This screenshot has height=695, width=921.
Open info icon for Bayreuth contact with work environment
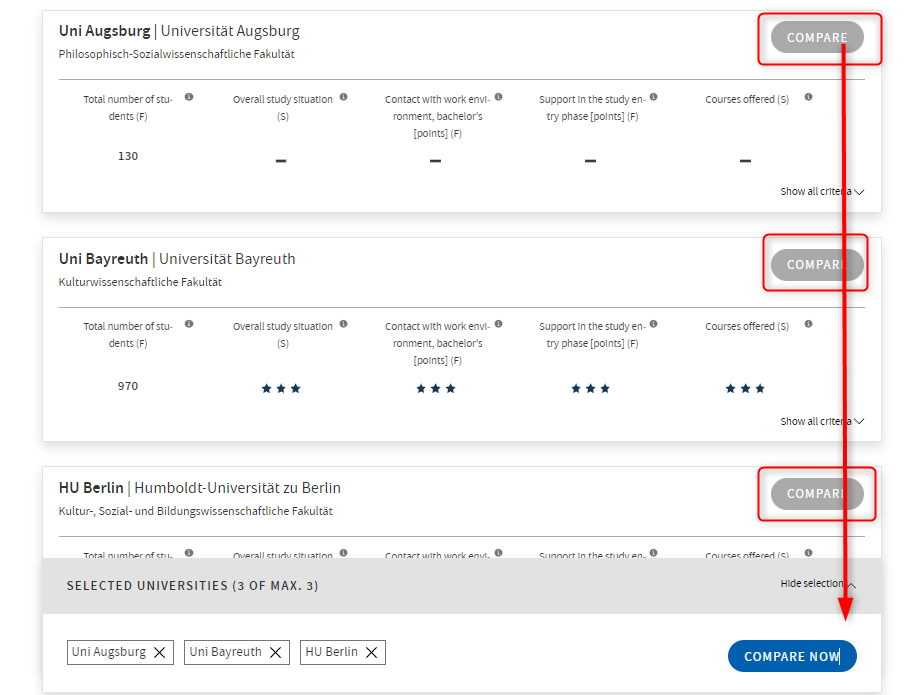tap(499, 324)
